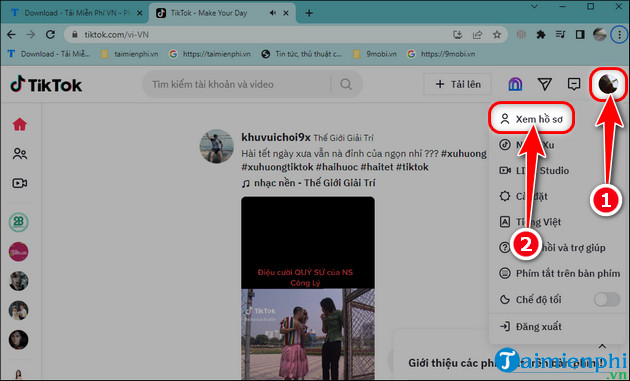Open nhạc nền - Thế Giới Giải Trí music link
The image size is (630, 381).
(308, 183)
